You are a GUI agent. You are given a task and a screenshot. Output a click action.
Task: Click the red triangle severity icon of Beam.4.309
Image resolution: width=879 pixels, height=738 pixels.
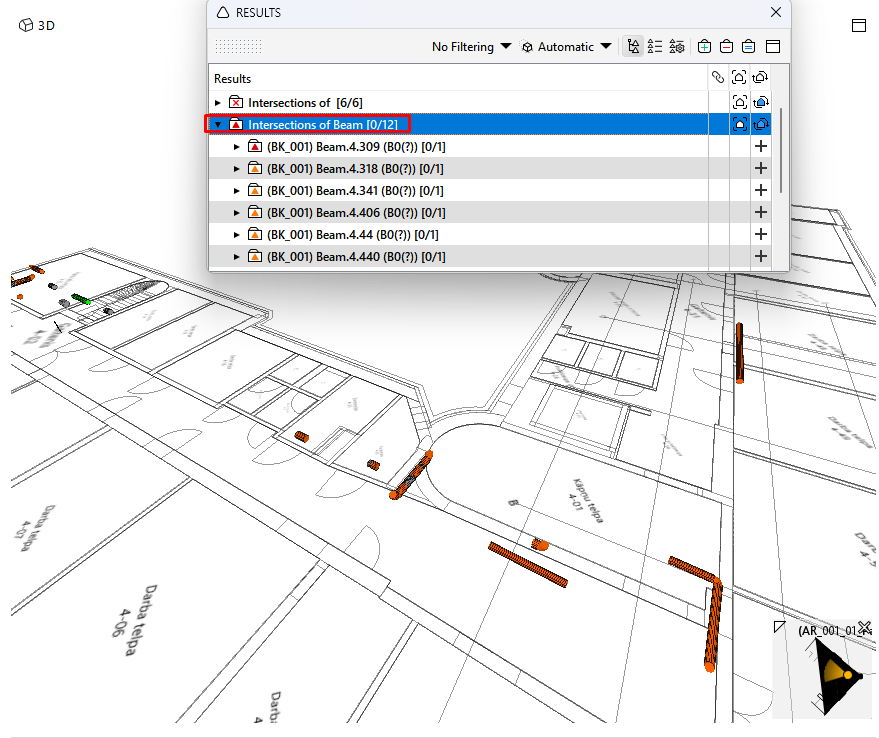click(x=255, y=146)
